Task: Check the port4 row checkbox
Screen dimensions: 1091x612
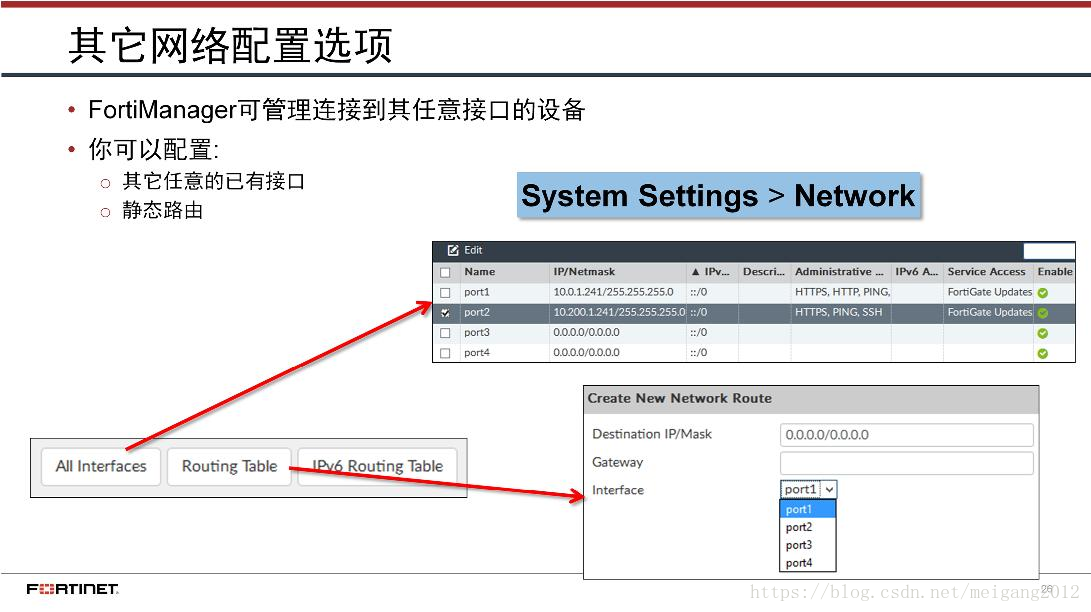Action: [445, 353]
